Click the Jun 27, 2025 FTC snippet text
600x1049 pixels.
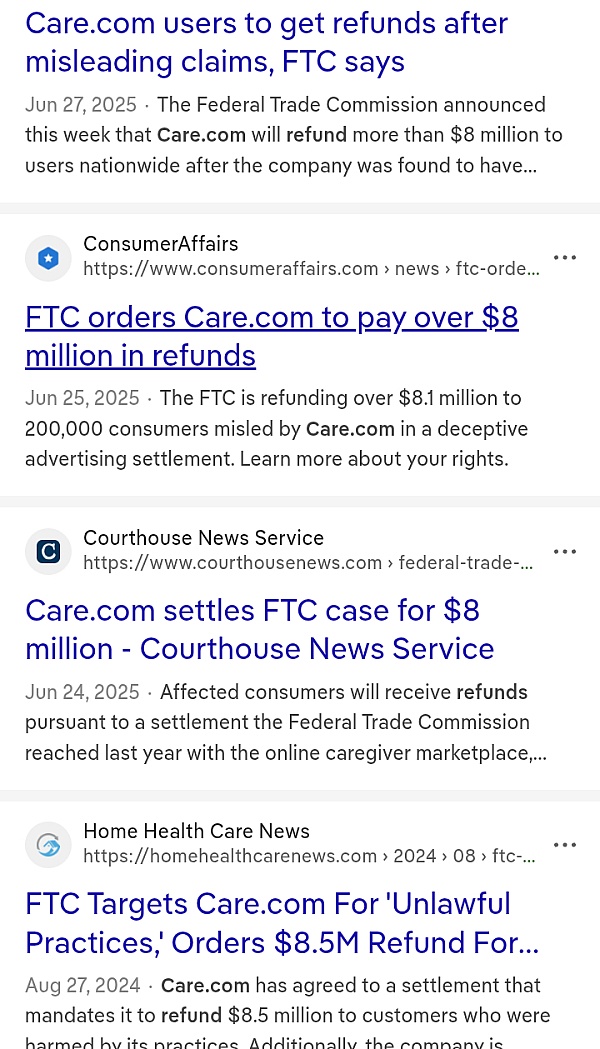pos(292,135)
